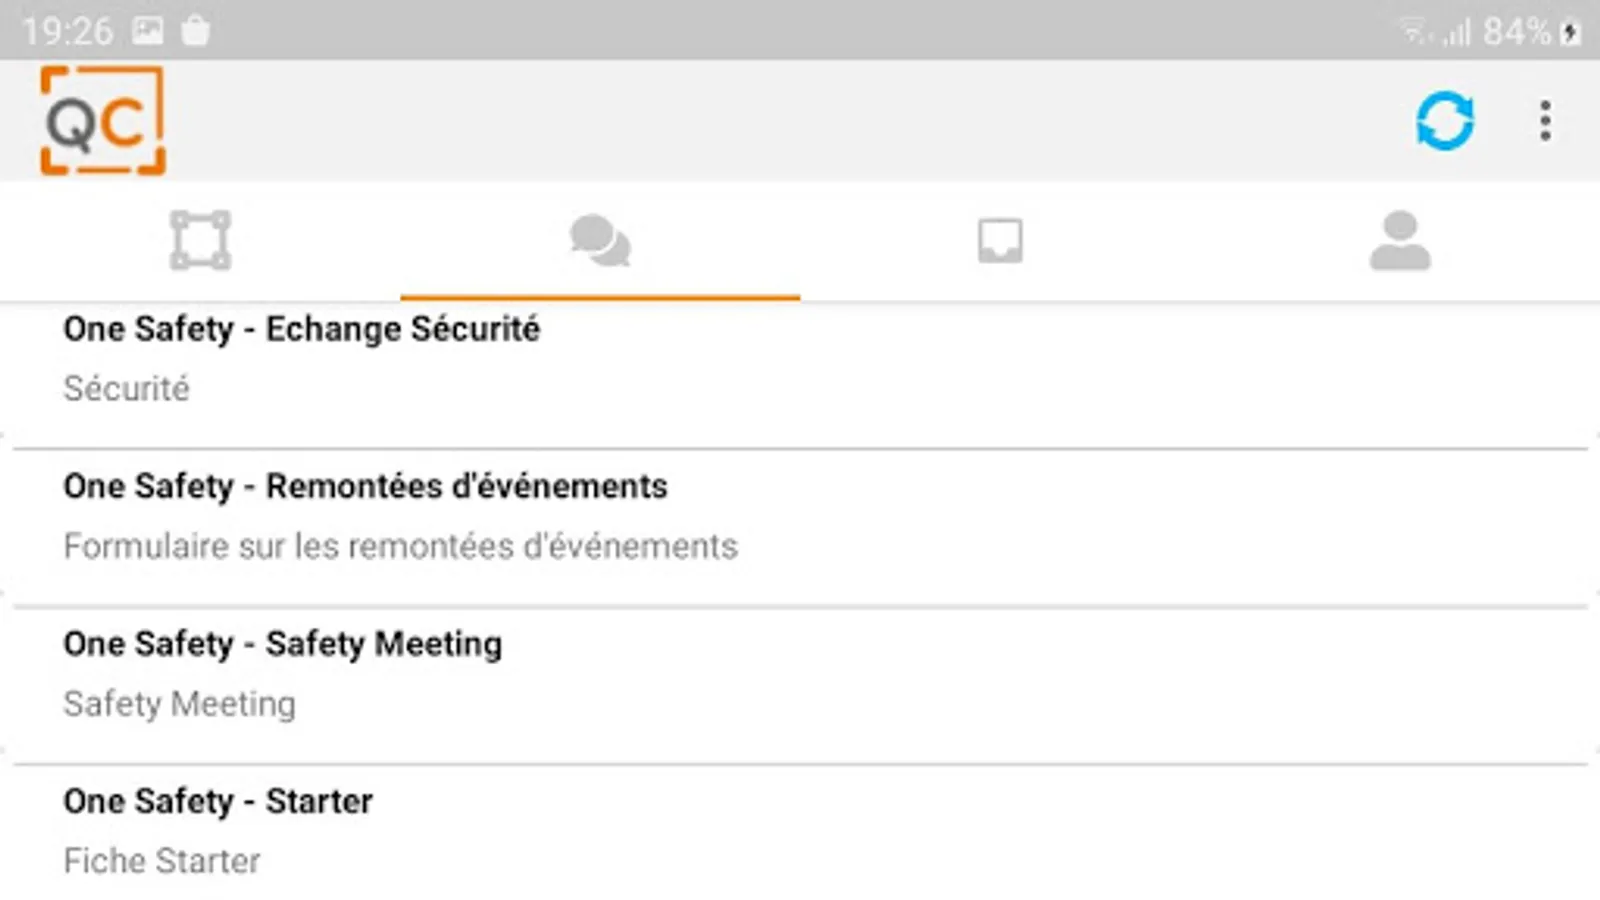Open the three-dot overflow menu
Screen dimensions: 1600x900
pos(1545,121)
